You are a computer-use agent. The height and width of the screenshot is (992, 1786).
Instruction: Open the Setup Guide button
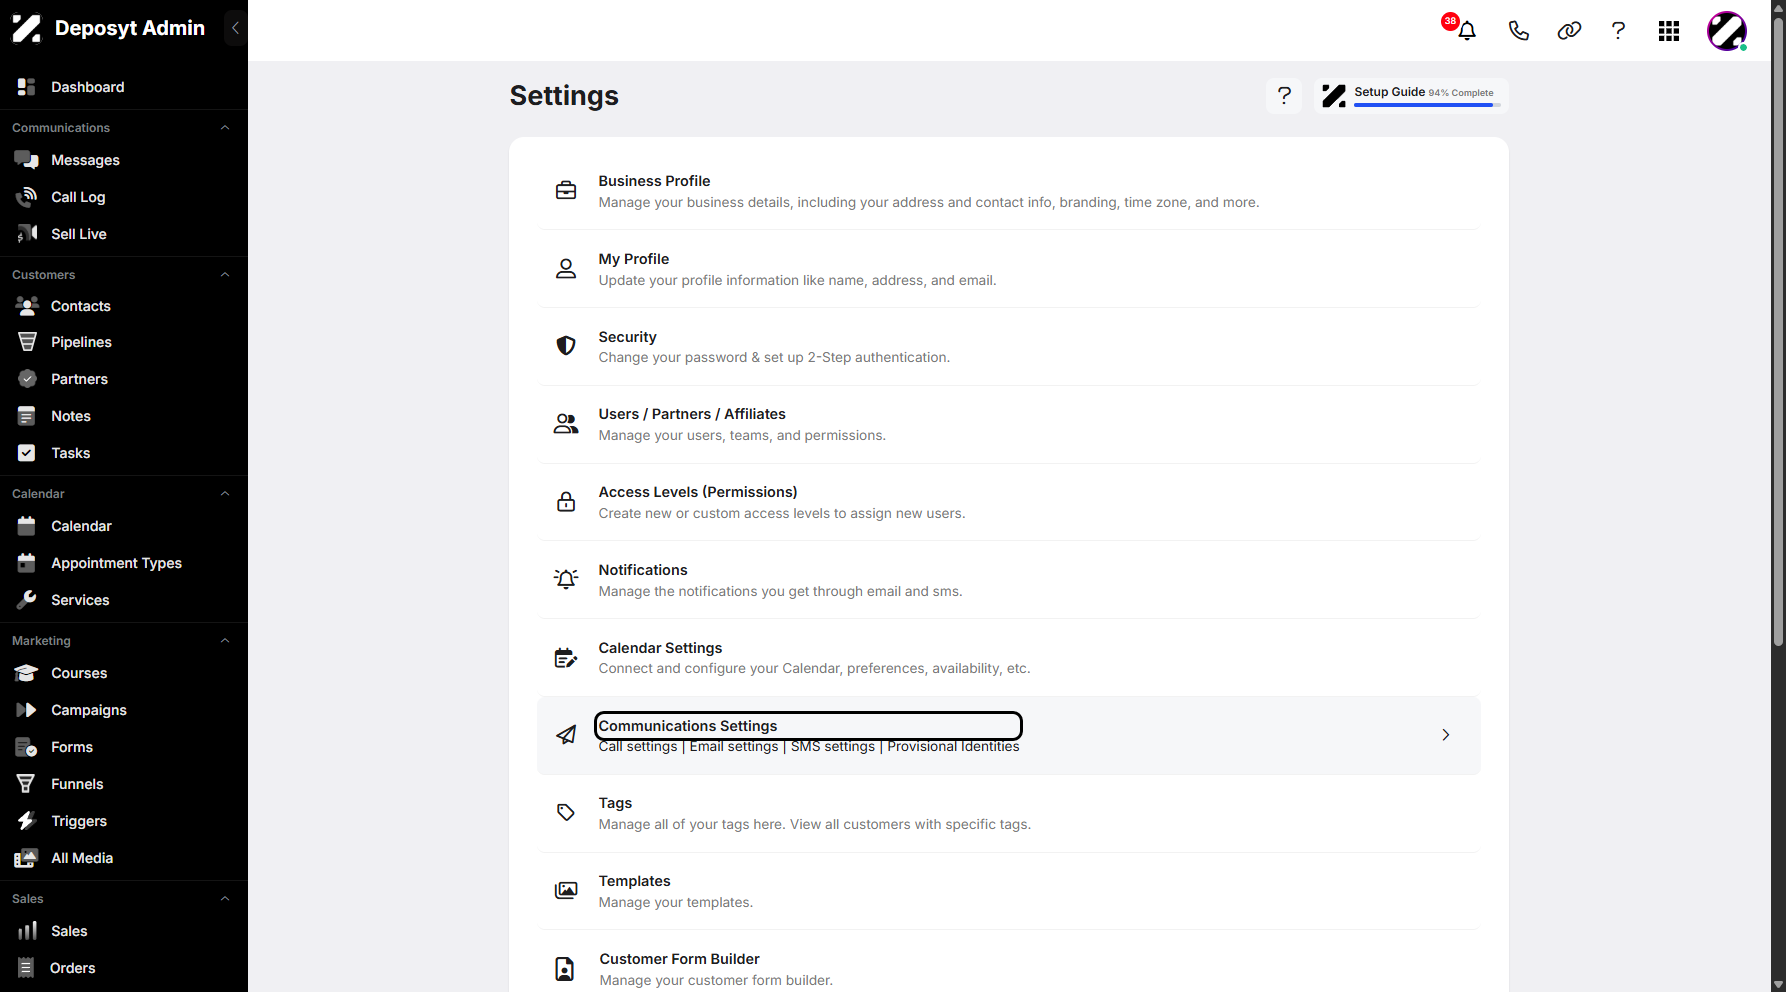pyautogui.click(x=1411, y=96)
